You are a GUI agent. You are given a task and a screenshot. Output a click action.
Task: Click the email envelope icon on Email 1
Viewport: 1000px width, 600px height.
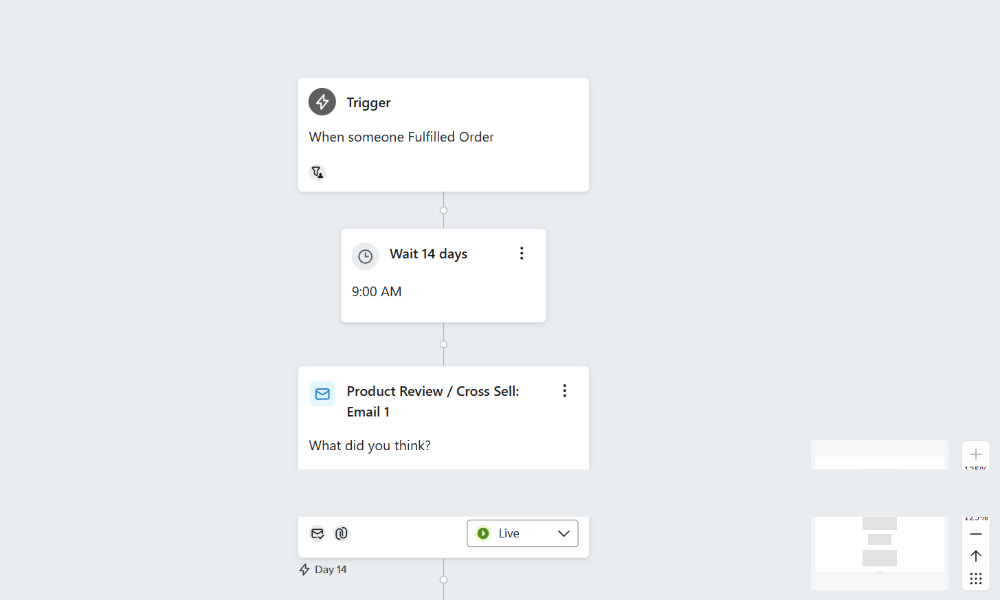coord(322,394)
